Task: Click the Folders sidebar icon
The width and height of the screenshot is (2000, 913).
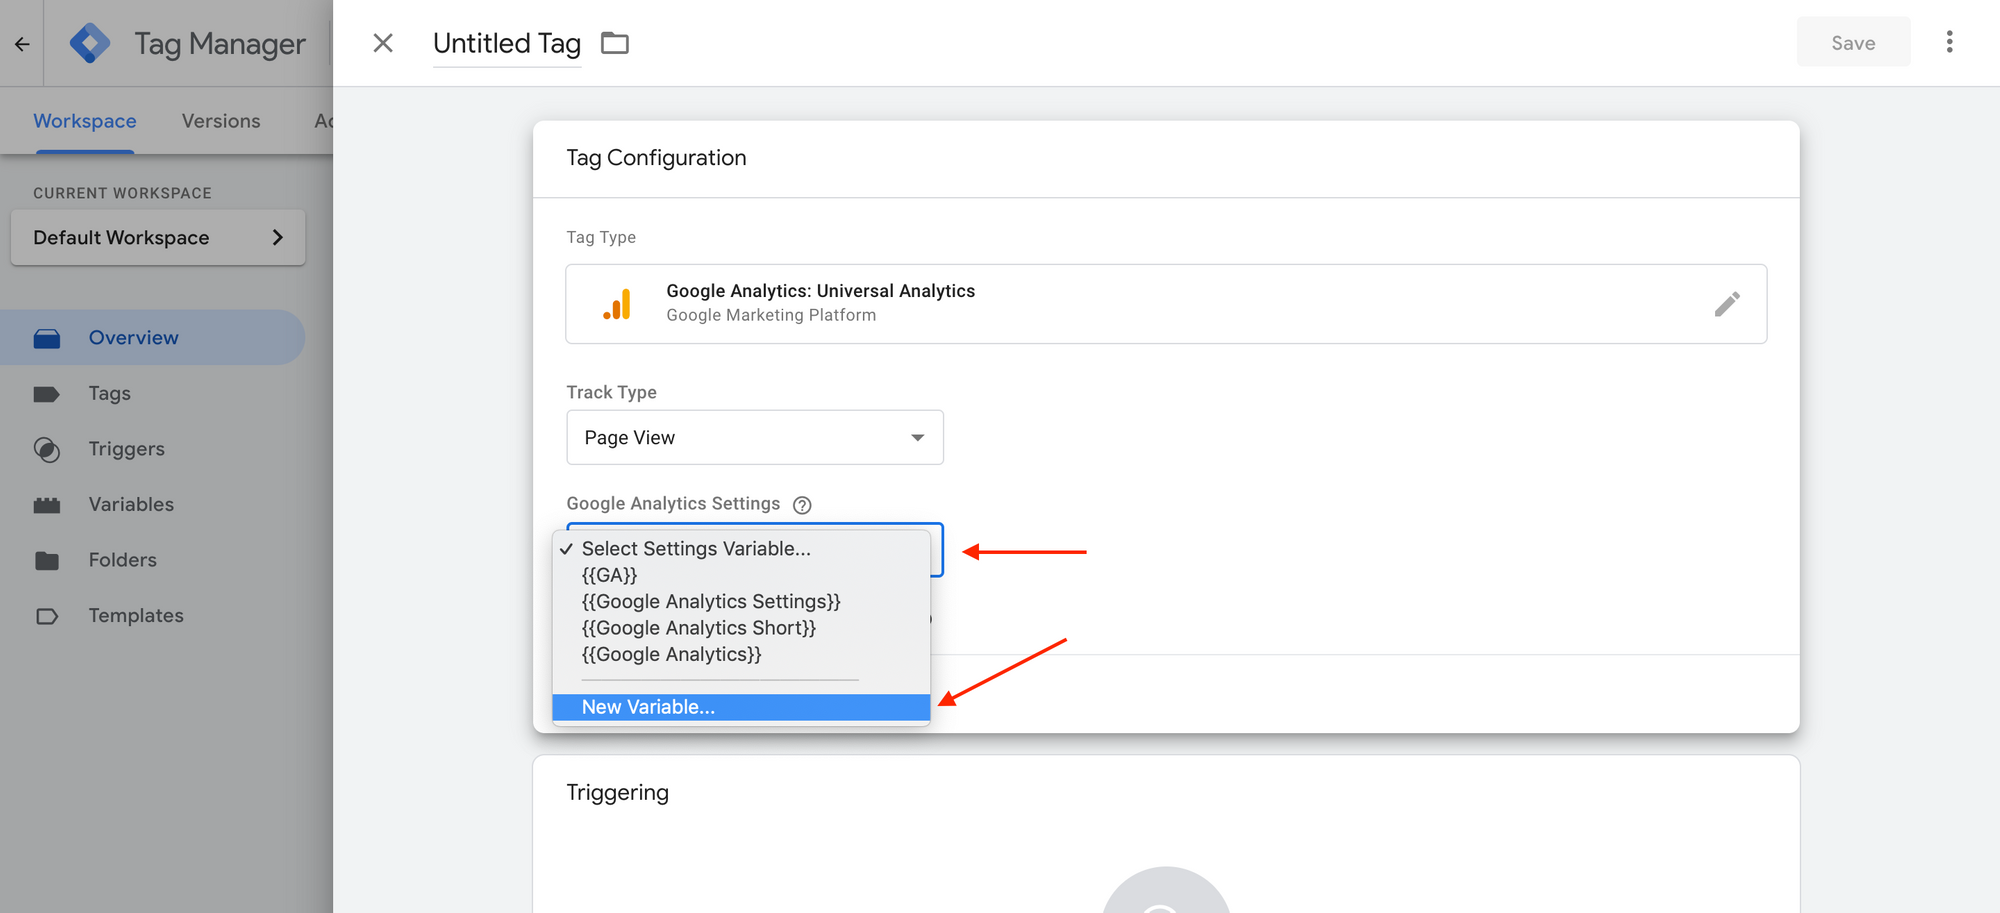Action: pyautogui.click(x=47, y=561)
